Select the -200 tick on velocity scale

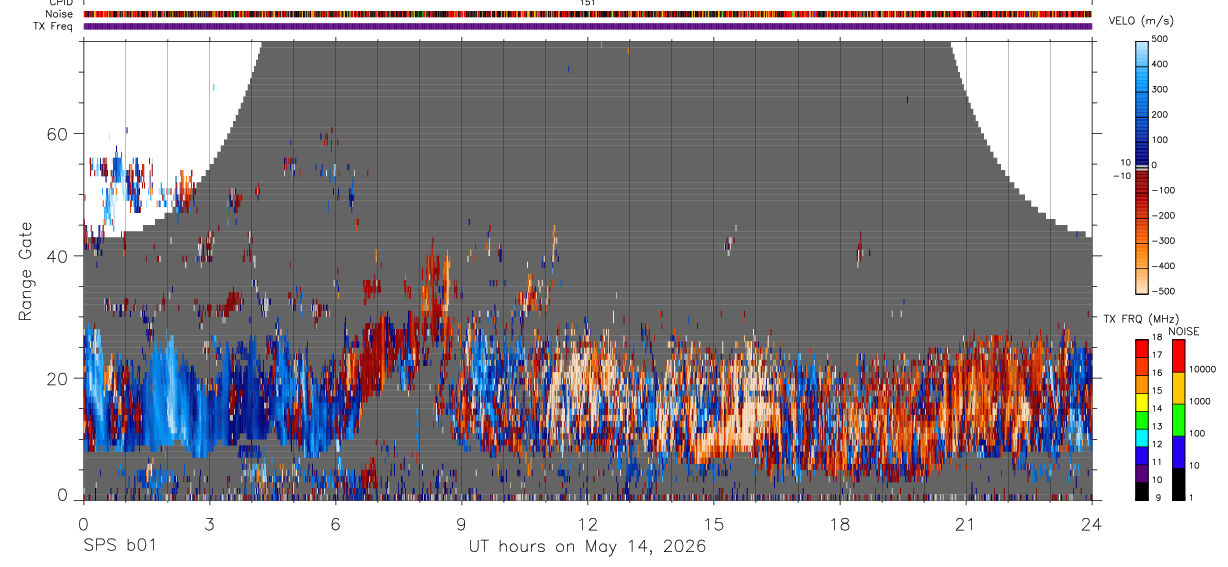1164,215
